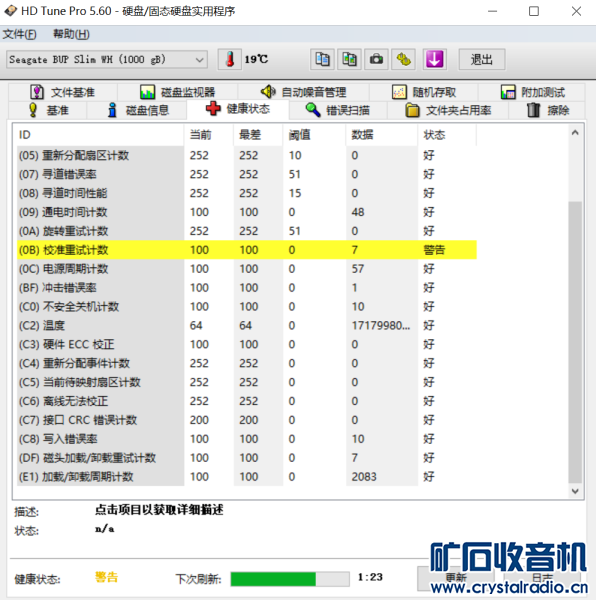Click the purple down-arrow icon
This screenshot has width=596, height=600.
tap(435, 60)
